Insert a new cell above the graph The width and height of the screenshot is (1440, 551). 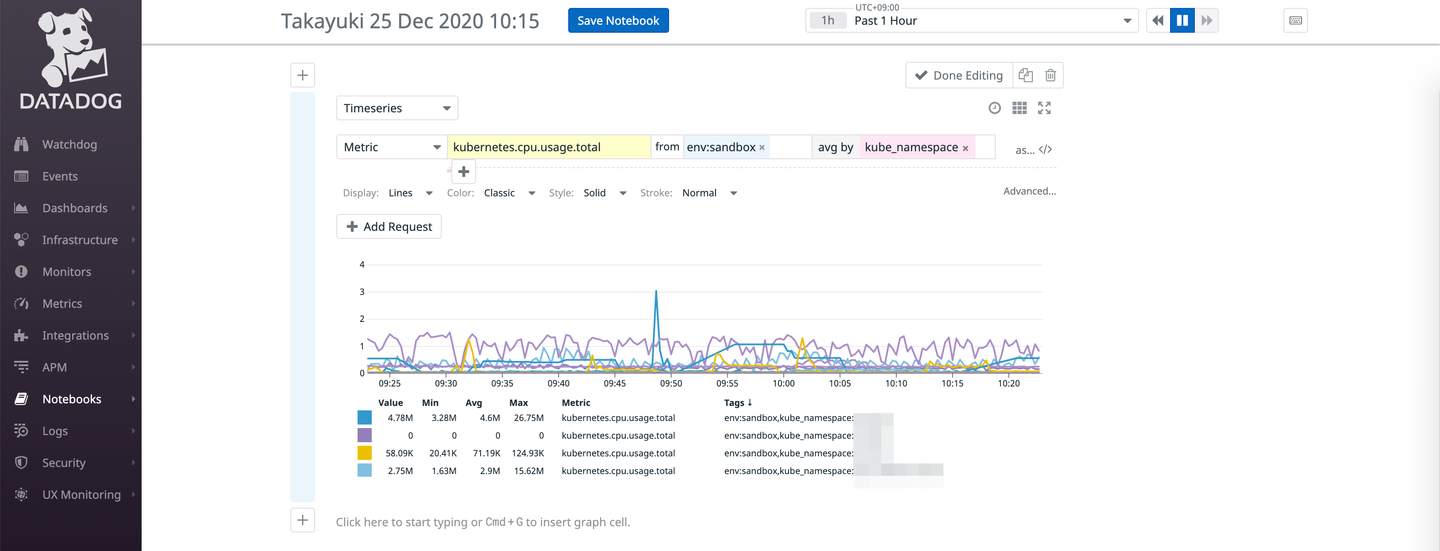tap(302, 75)
